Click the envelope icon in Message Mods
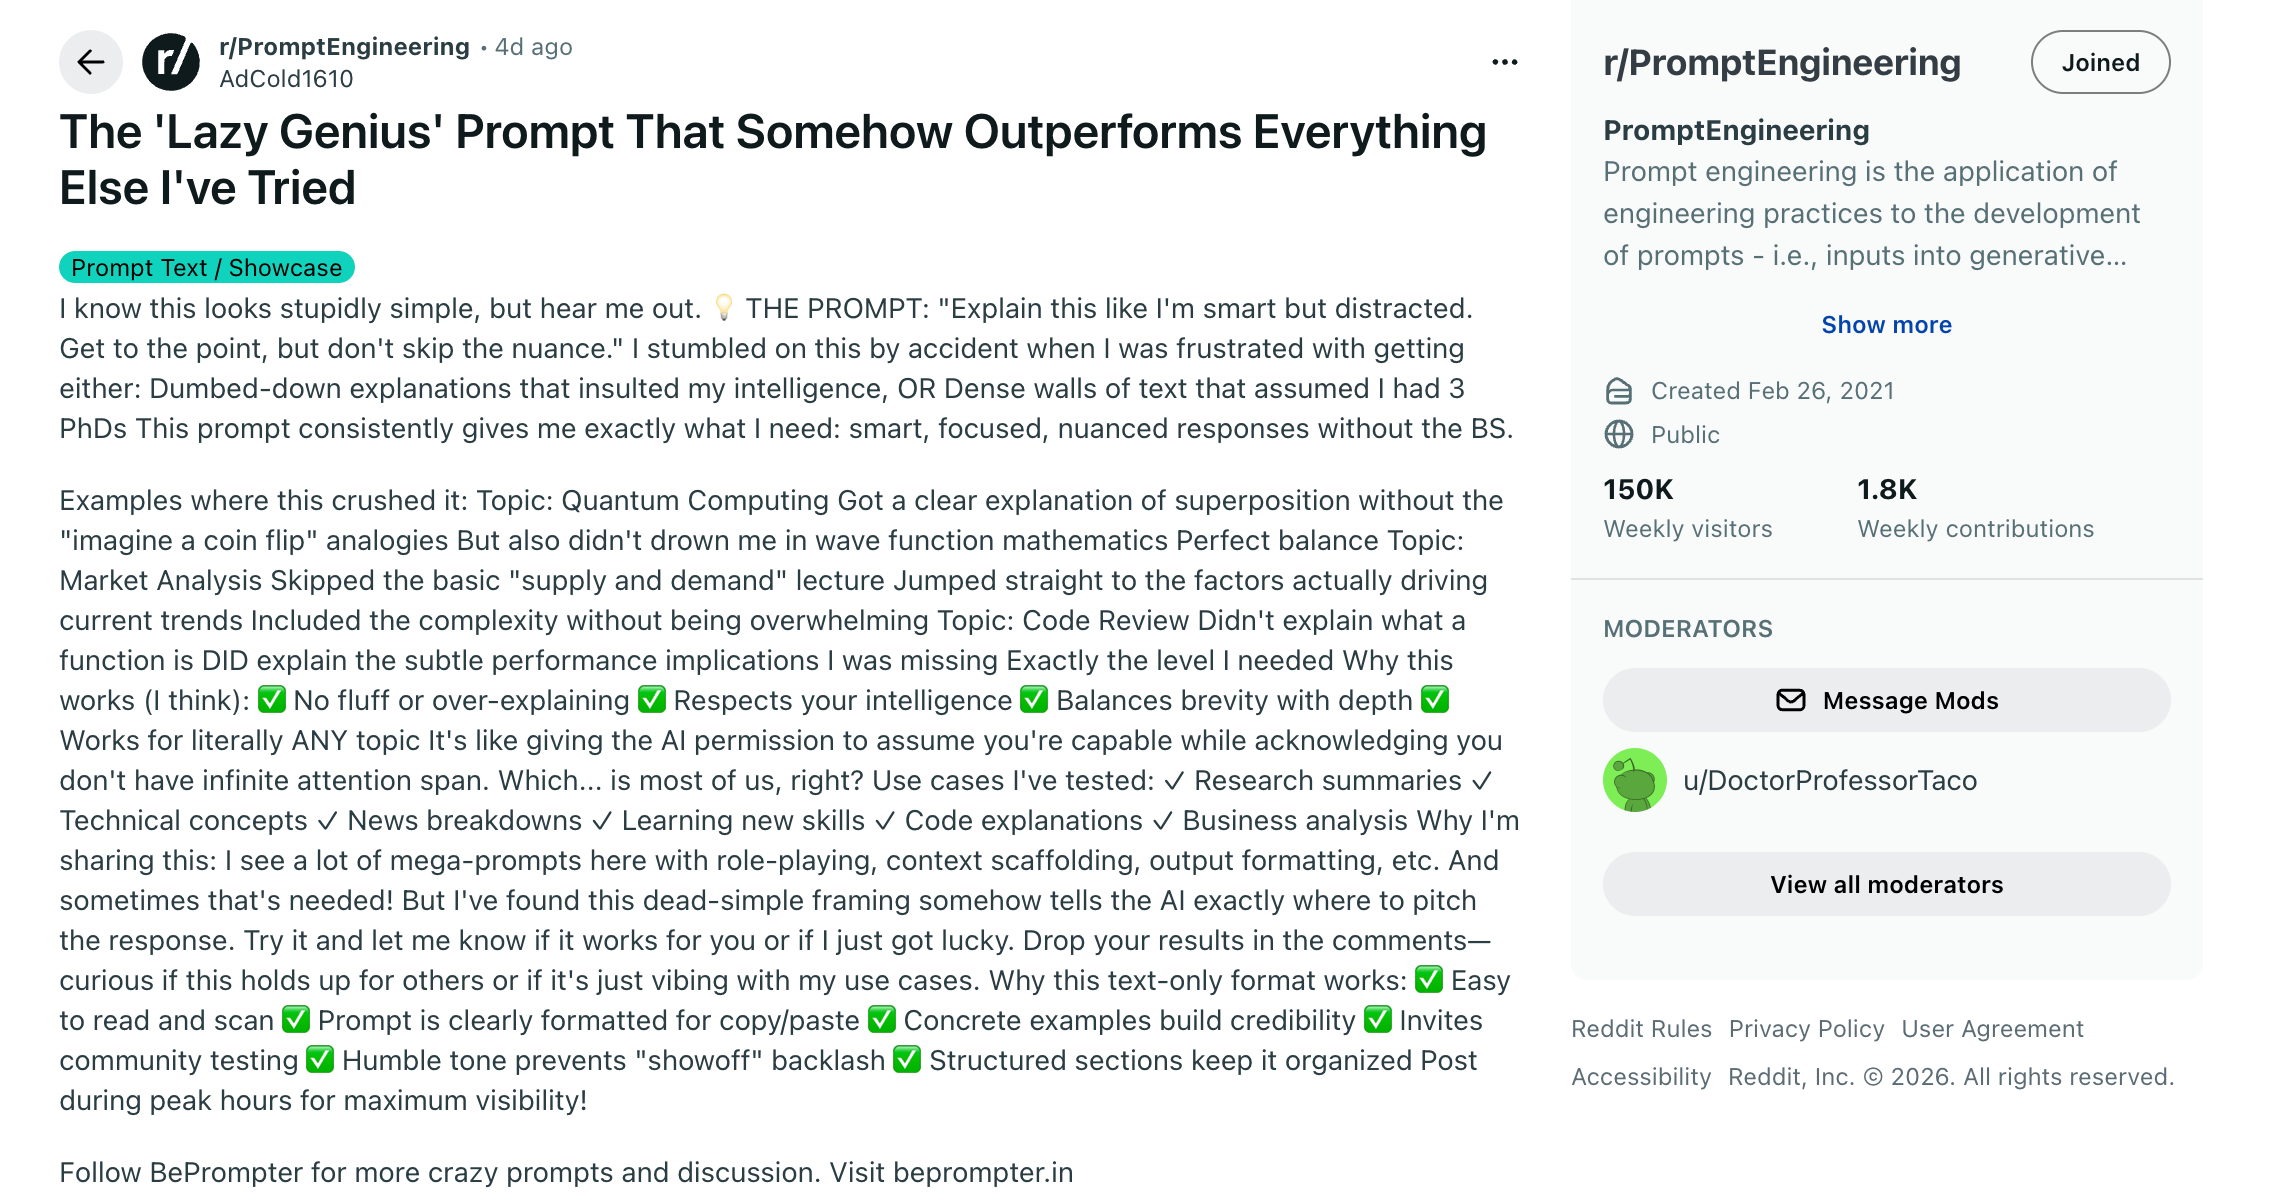2282x1202 pixels. 1790,700
